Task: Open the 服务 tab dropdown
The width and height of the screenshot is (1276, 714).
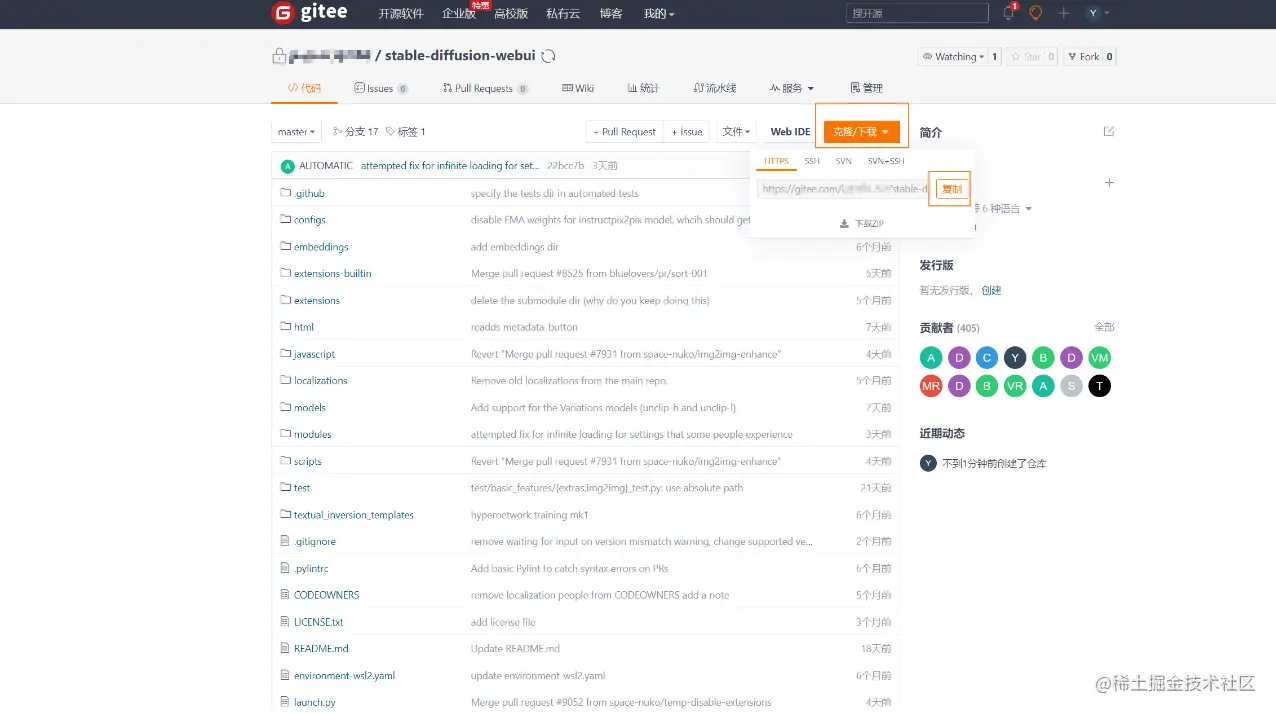Action: [791, 88]
